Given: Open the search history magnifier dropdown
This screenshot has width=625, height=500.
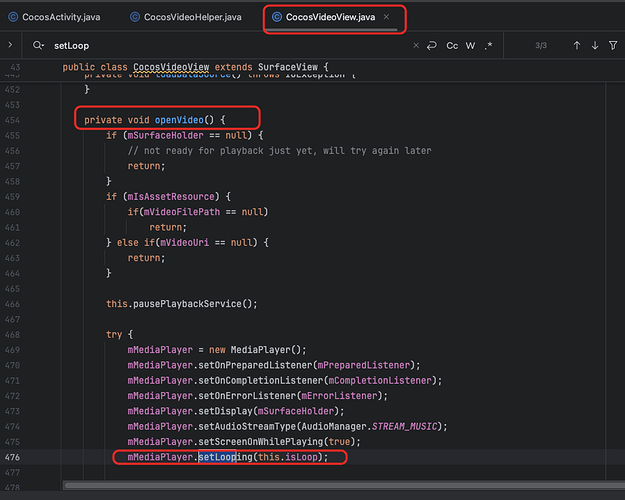Looking at the screenshot, I should tap(38, 45).
